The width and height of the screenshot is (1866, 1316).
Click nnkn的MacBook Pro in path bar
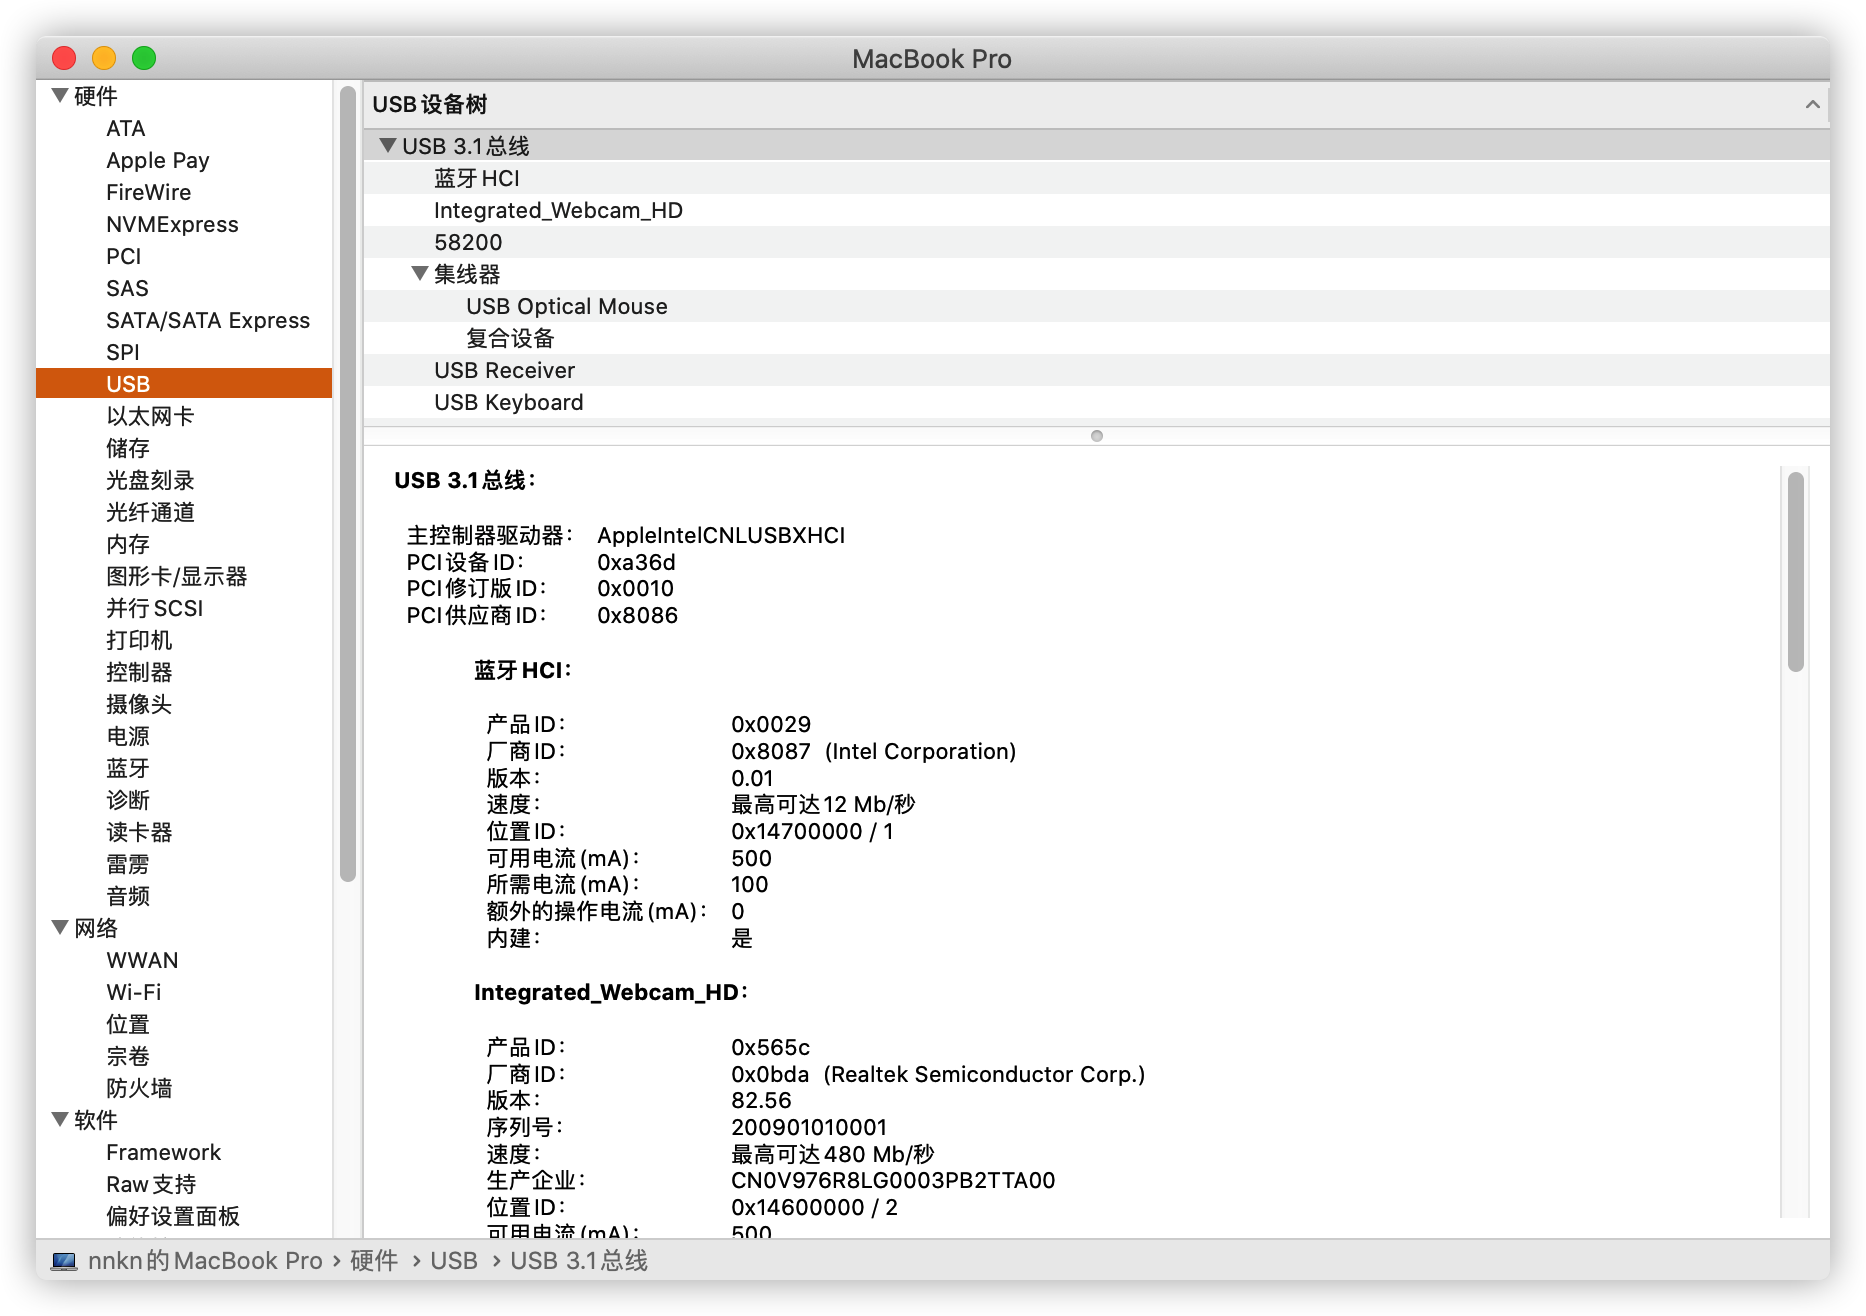click(x=205, y=1261)
